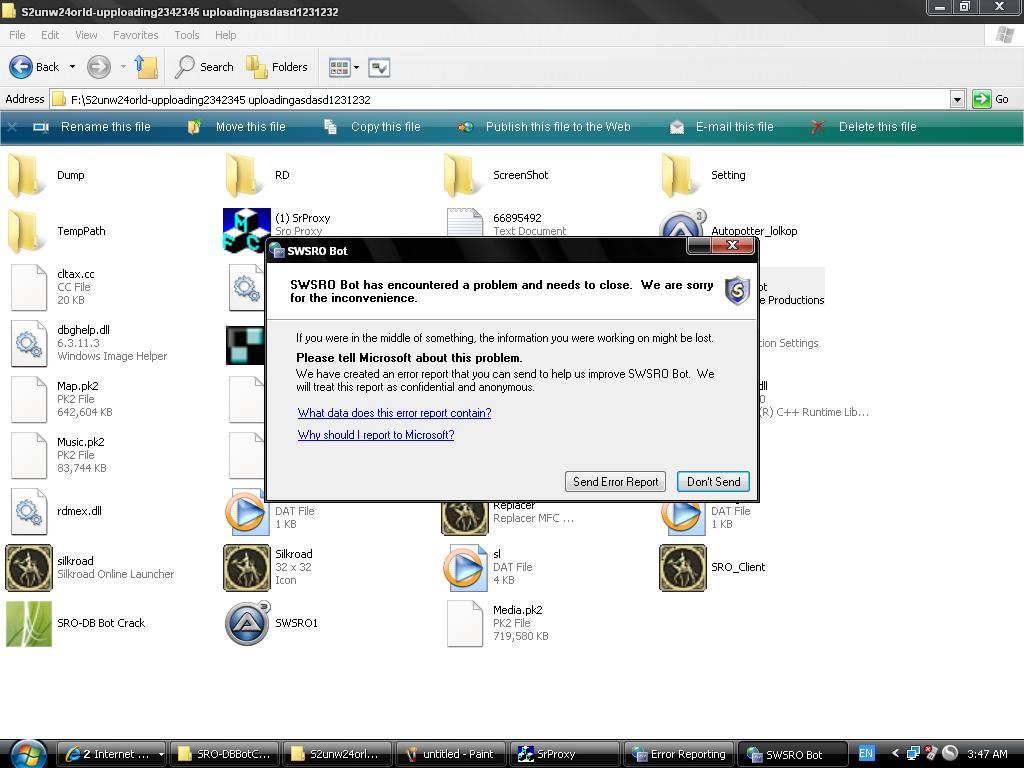Choose Move this file
The image size is (1024, 768).
coord(236,127)
